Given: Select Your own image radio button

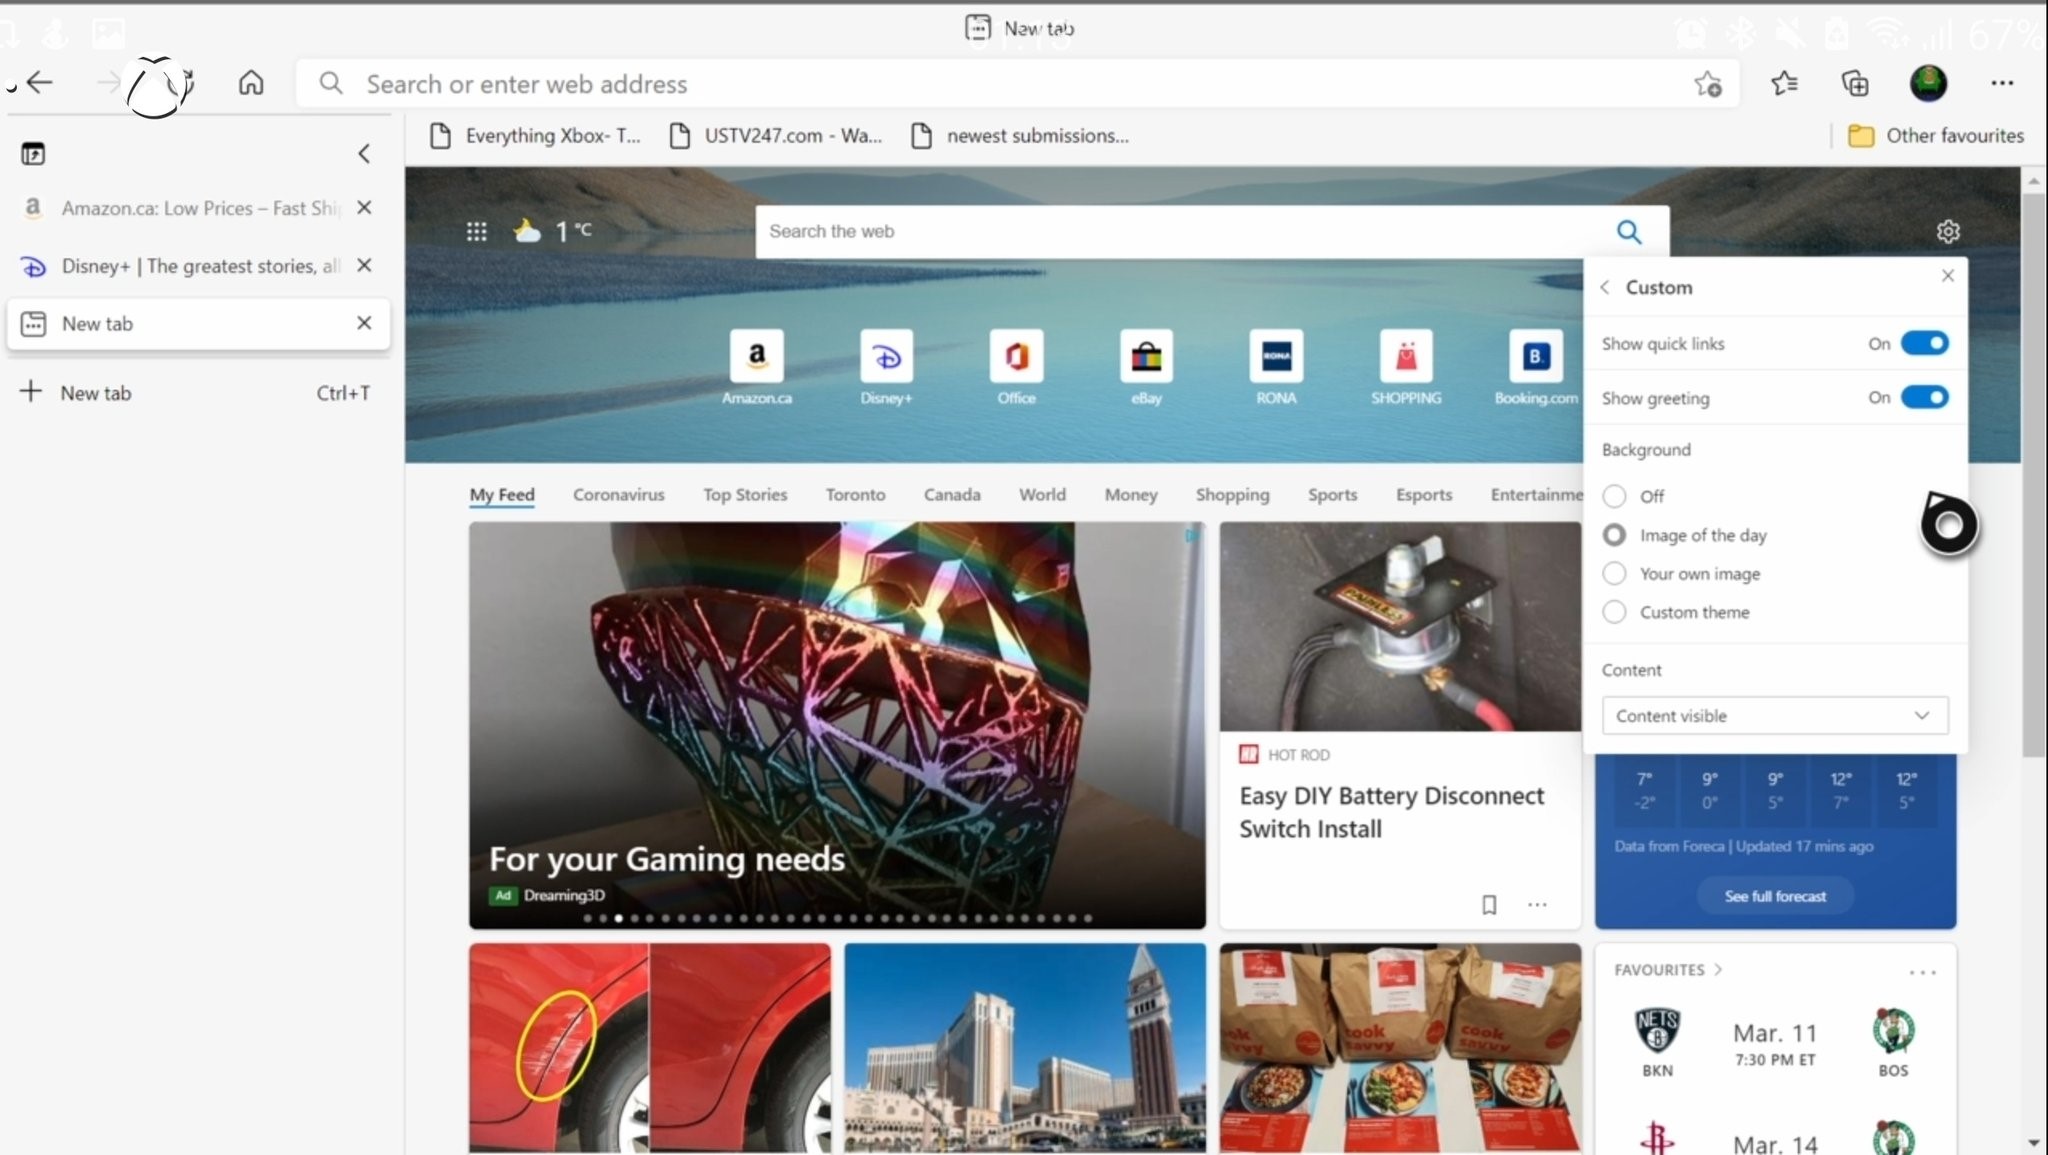Looking at the screenshot, I should click(x=1614, y=573).
